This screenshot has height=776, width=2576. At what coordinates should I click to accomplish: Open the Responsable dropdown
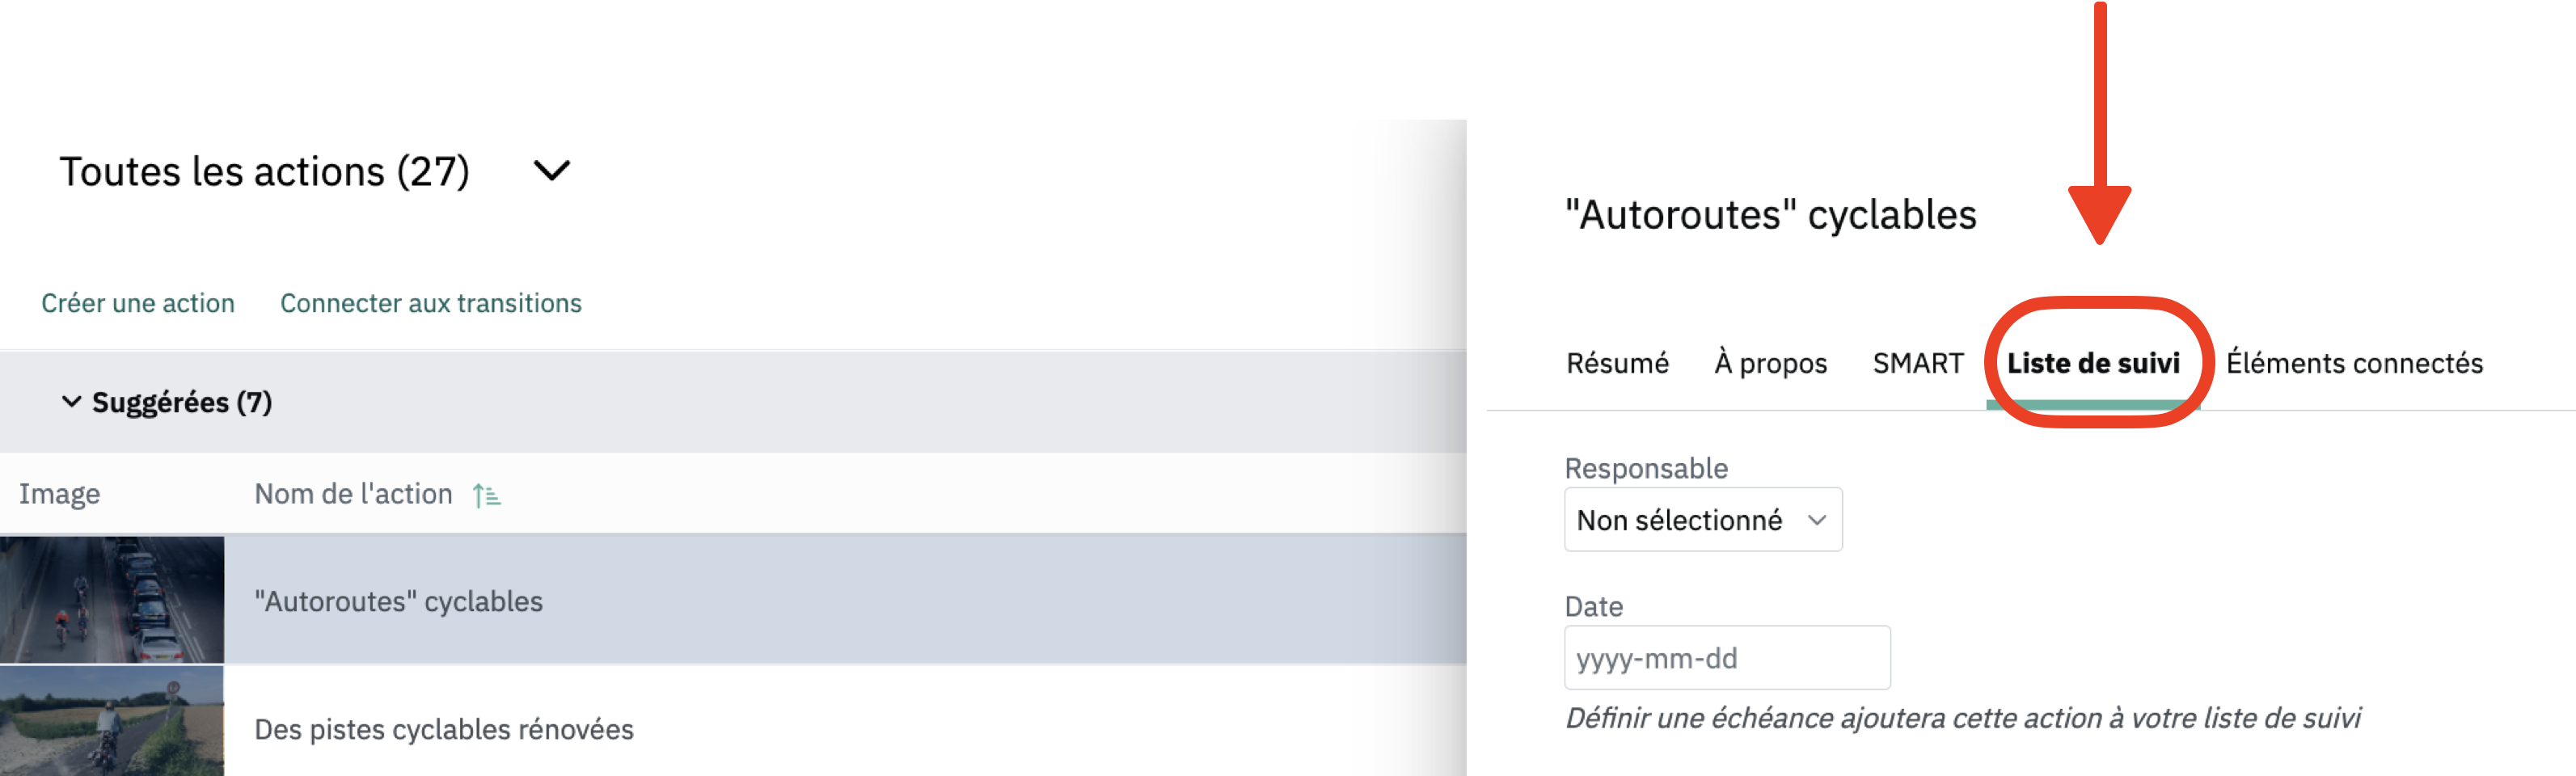pos(1703,520)
